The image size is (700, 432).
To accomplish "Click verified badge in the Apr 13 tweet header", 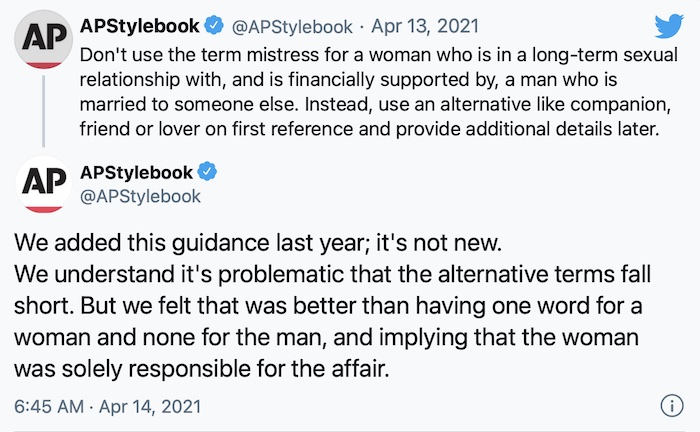I will 214,25.
